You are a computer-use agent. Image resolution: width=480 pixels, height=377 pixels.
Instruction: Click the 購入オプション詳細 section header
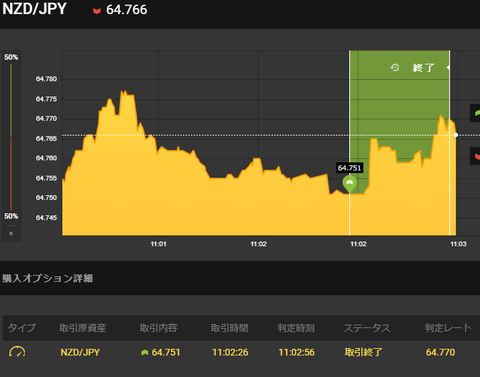click(47, 278)
